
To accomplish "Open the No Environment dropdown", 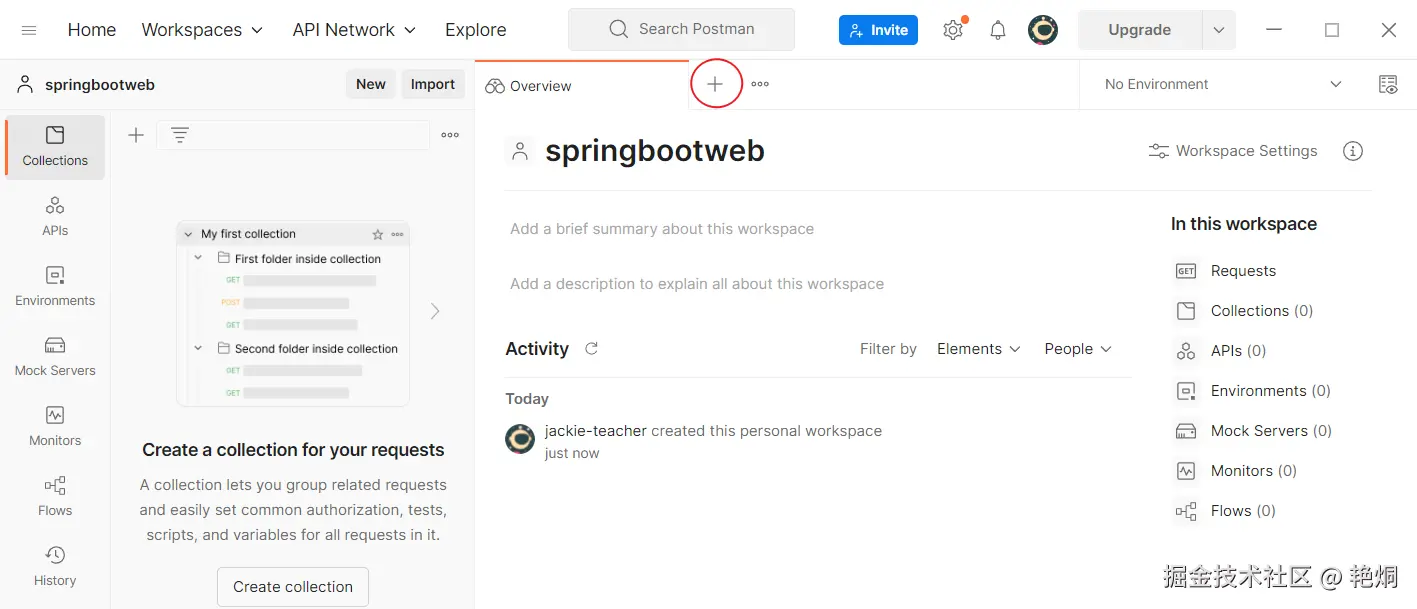I will [1222, 84].
